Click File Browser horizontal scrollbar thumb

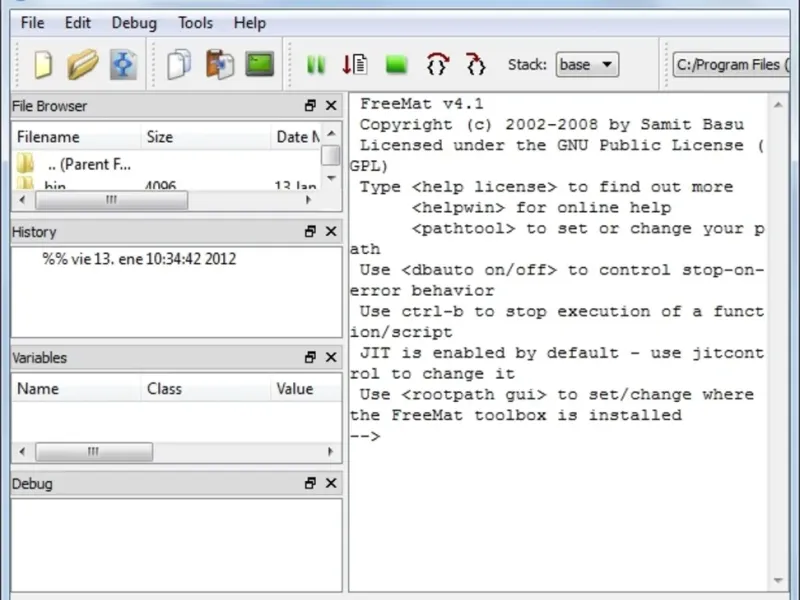pyautogui.click(x=111, y=199)
